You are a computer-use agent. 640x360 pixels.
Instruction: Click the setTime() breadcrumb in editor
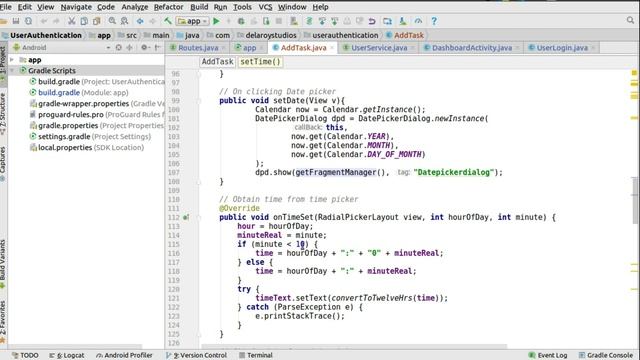point(260,62)
